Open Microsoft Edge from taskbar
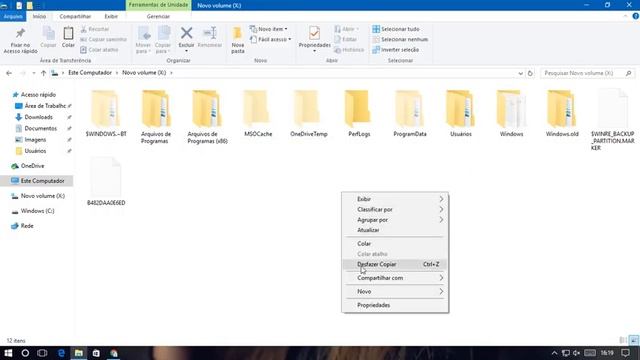Image resolution: width=640 pixels, height=360 pixels. (61, 353)
